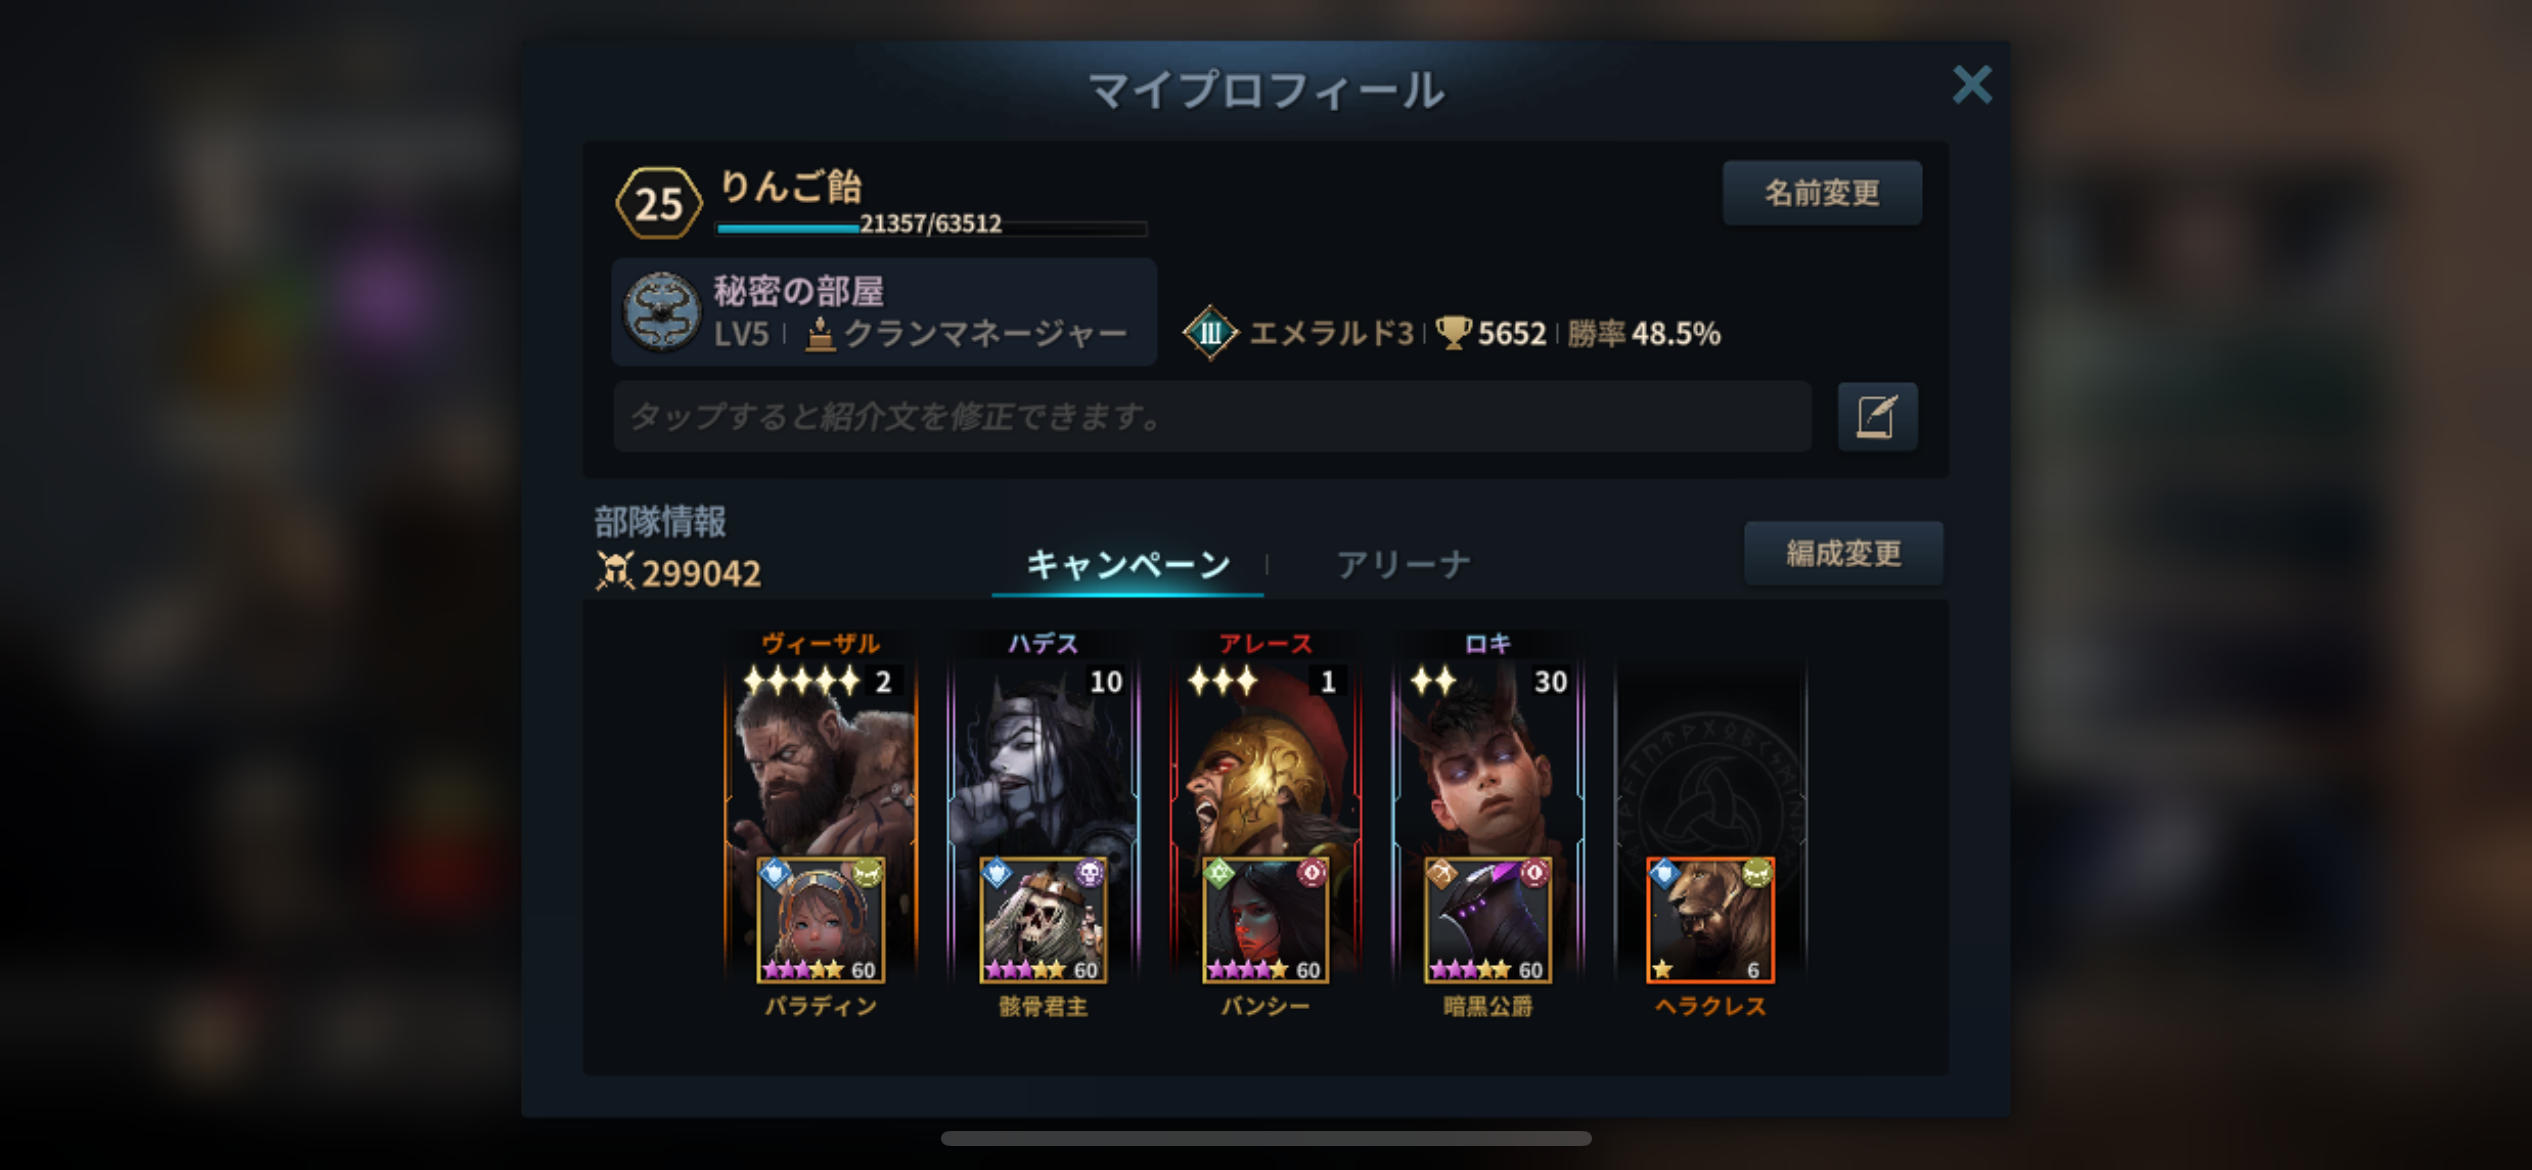Click the エメラルド3 rank badge icon
This screenshot has width=2532, height=1170.
click(1210, 333)
